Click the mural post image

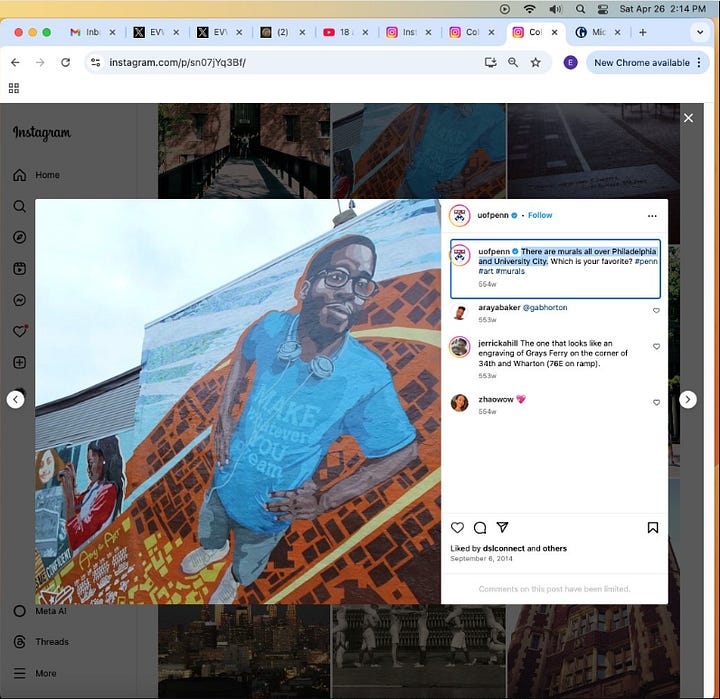point(238,401)
